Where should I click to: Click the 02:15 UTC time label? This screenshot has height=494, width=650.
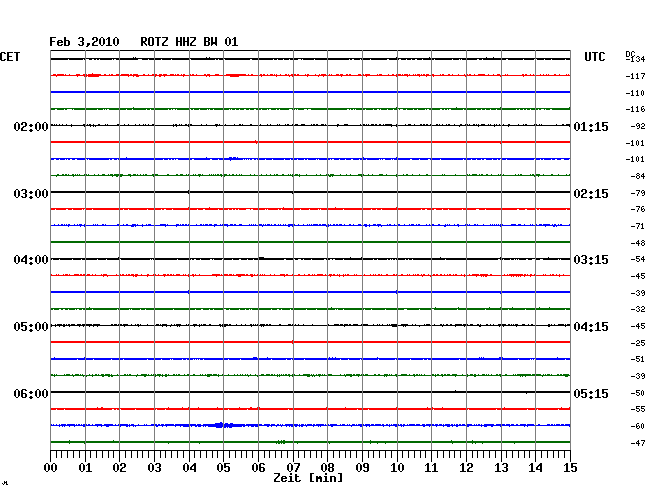pos(591,194)
